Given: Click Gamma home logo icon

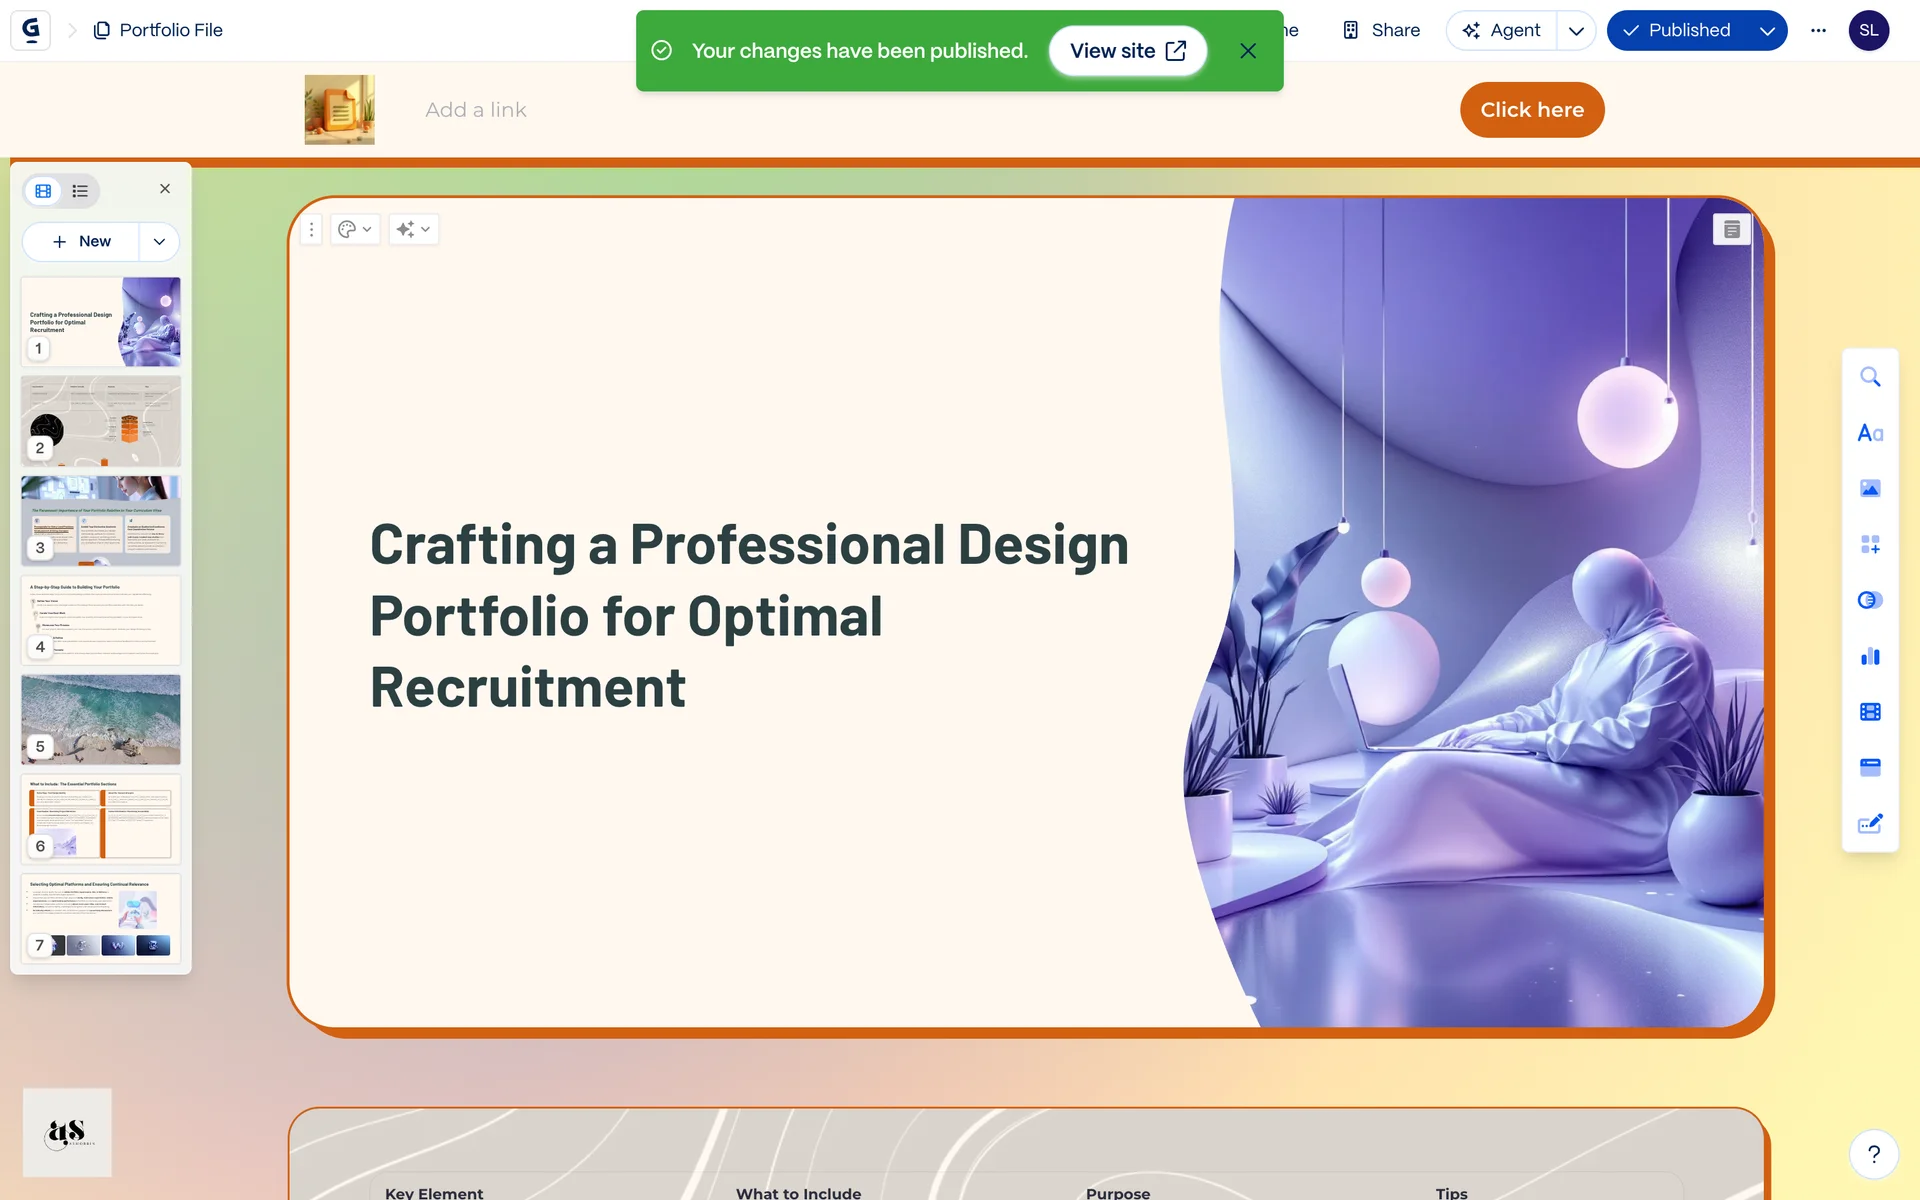Looking at the screenshot, I should point(31,30).
